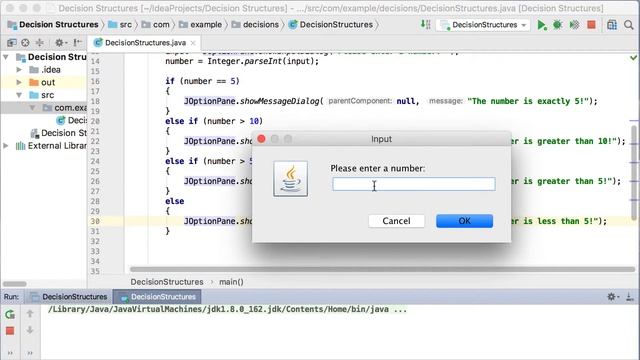Click project view mode icon
This screenshot has height=360, width=640.
coord(11,42)
